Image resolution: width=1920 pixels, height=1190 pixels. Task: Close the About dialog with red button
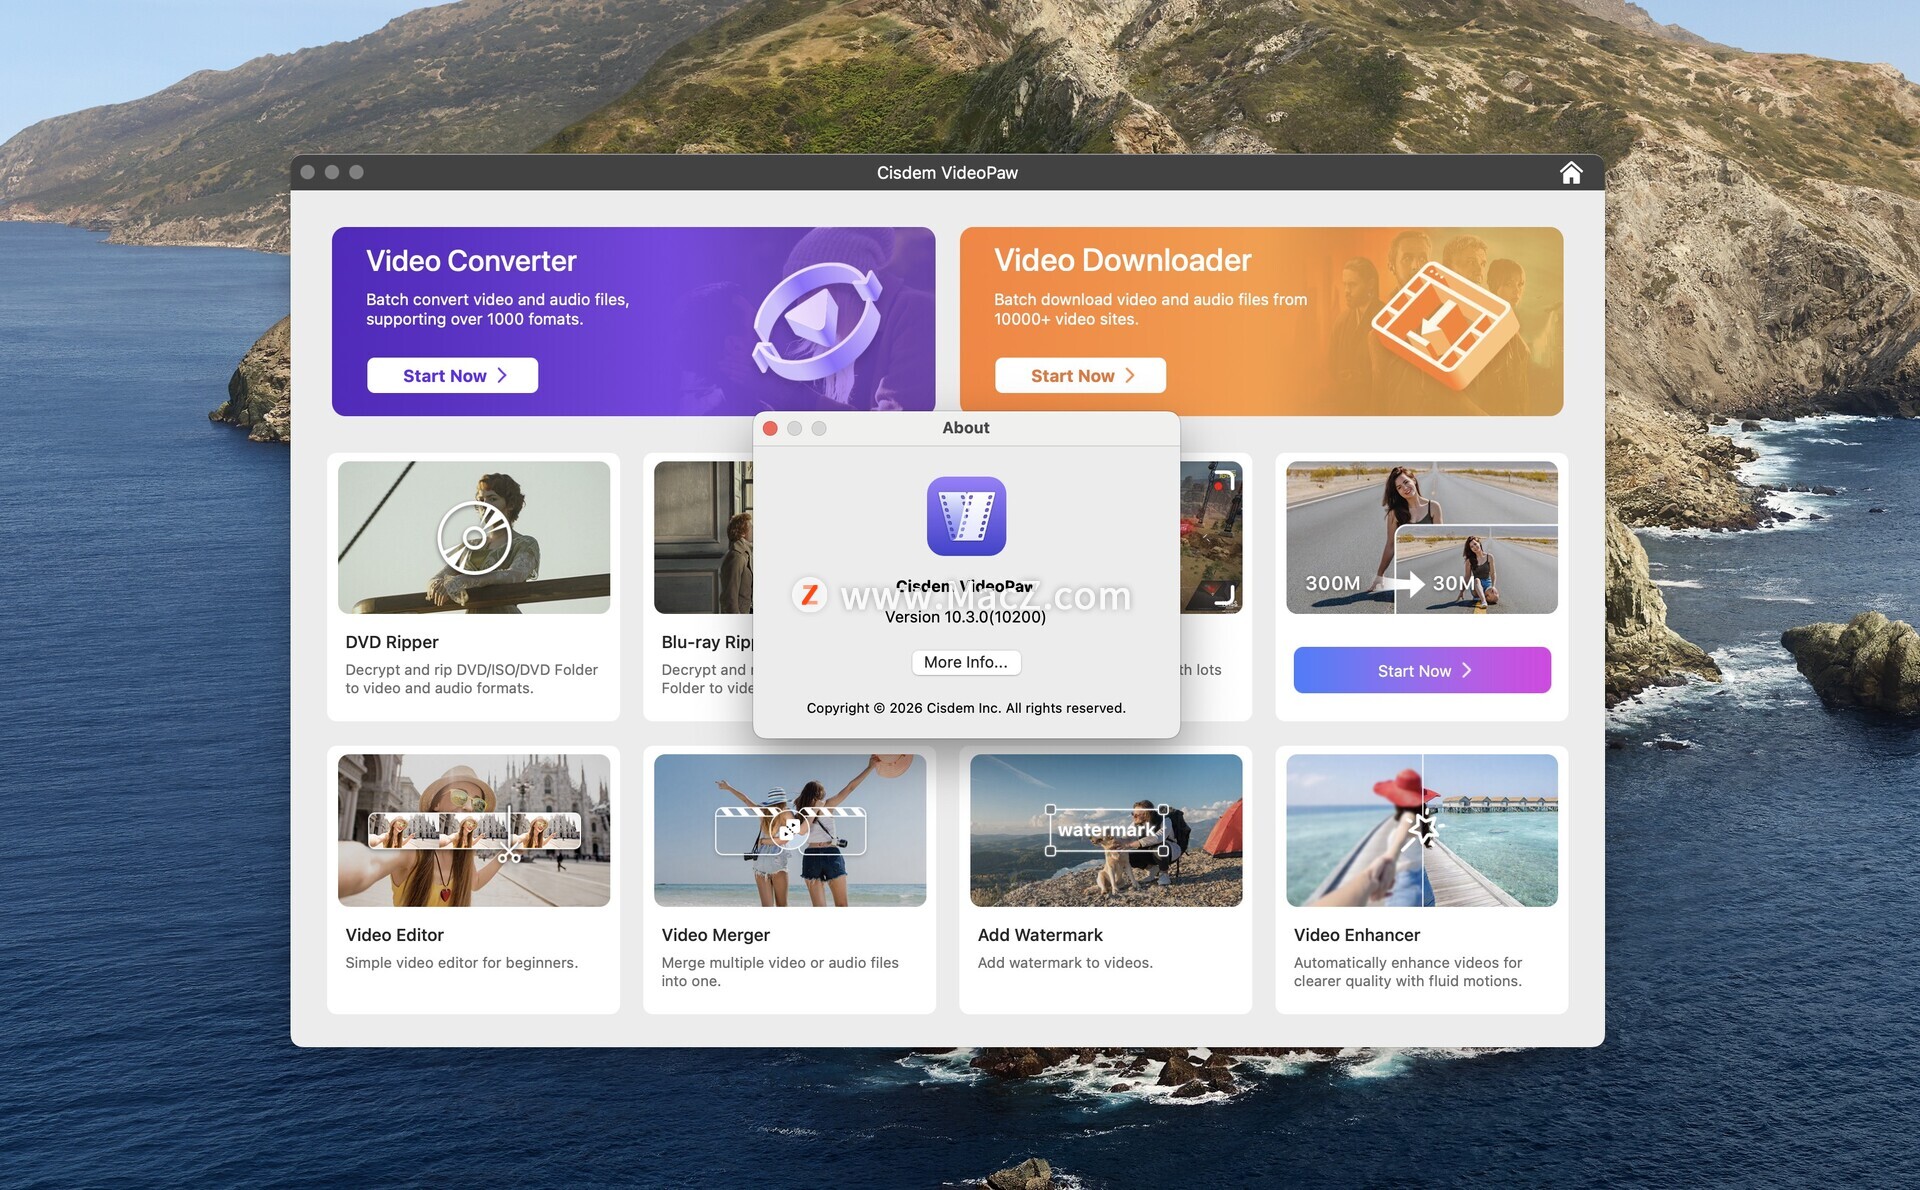point(770,428)
